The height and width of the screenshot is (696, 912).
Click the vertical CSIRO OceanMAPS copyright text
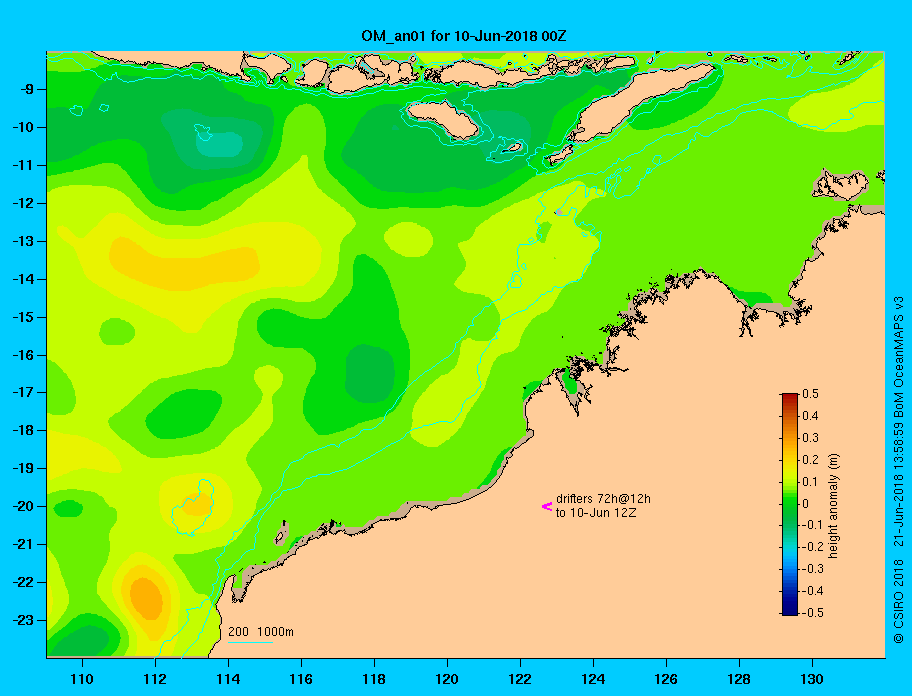pos(899,469)
